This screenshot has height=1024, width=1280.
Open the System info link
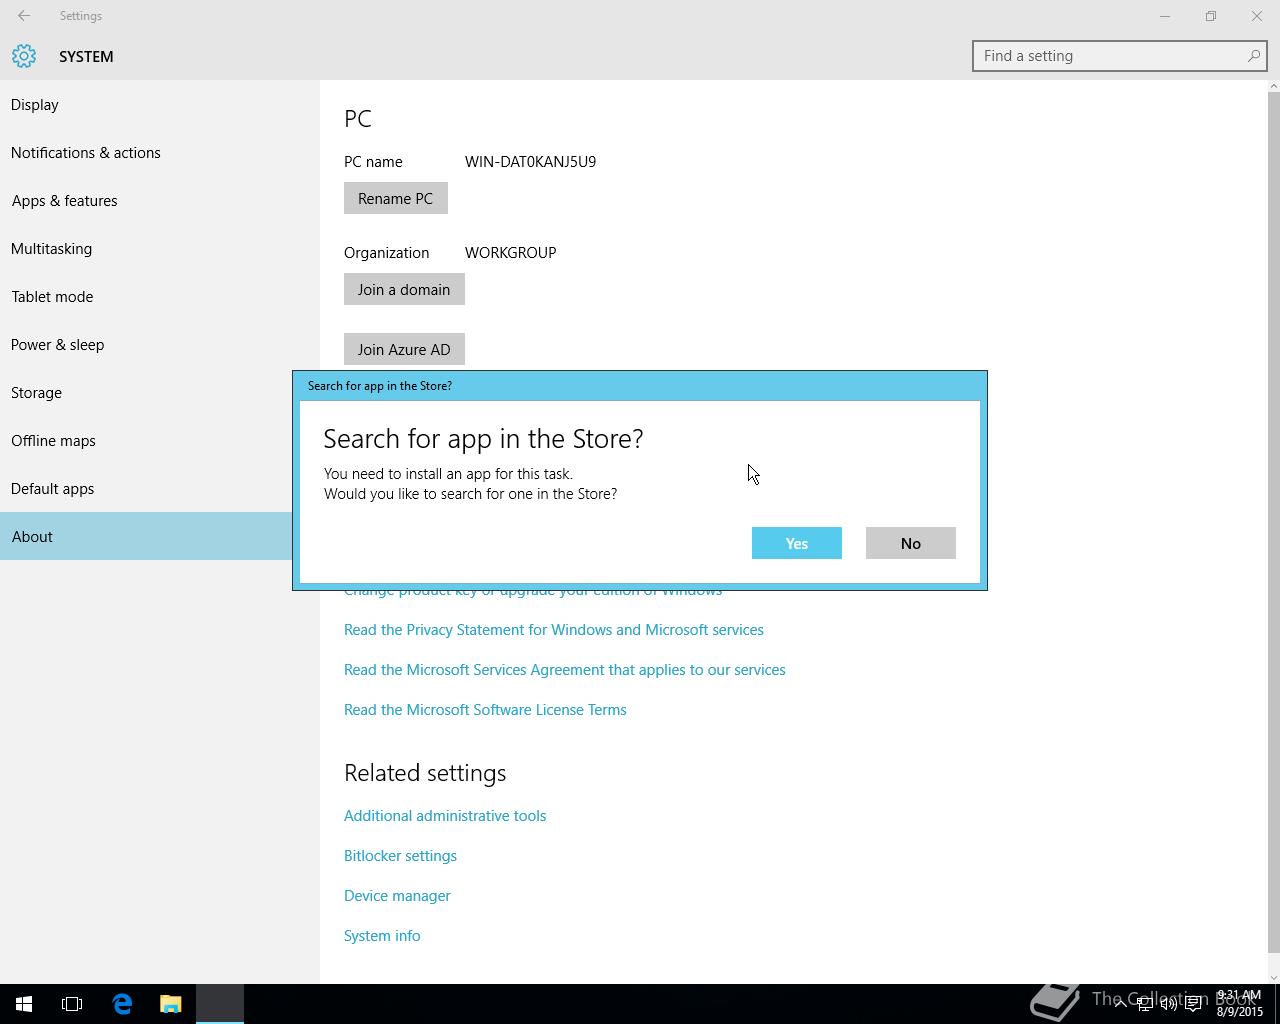coord(382,935)
